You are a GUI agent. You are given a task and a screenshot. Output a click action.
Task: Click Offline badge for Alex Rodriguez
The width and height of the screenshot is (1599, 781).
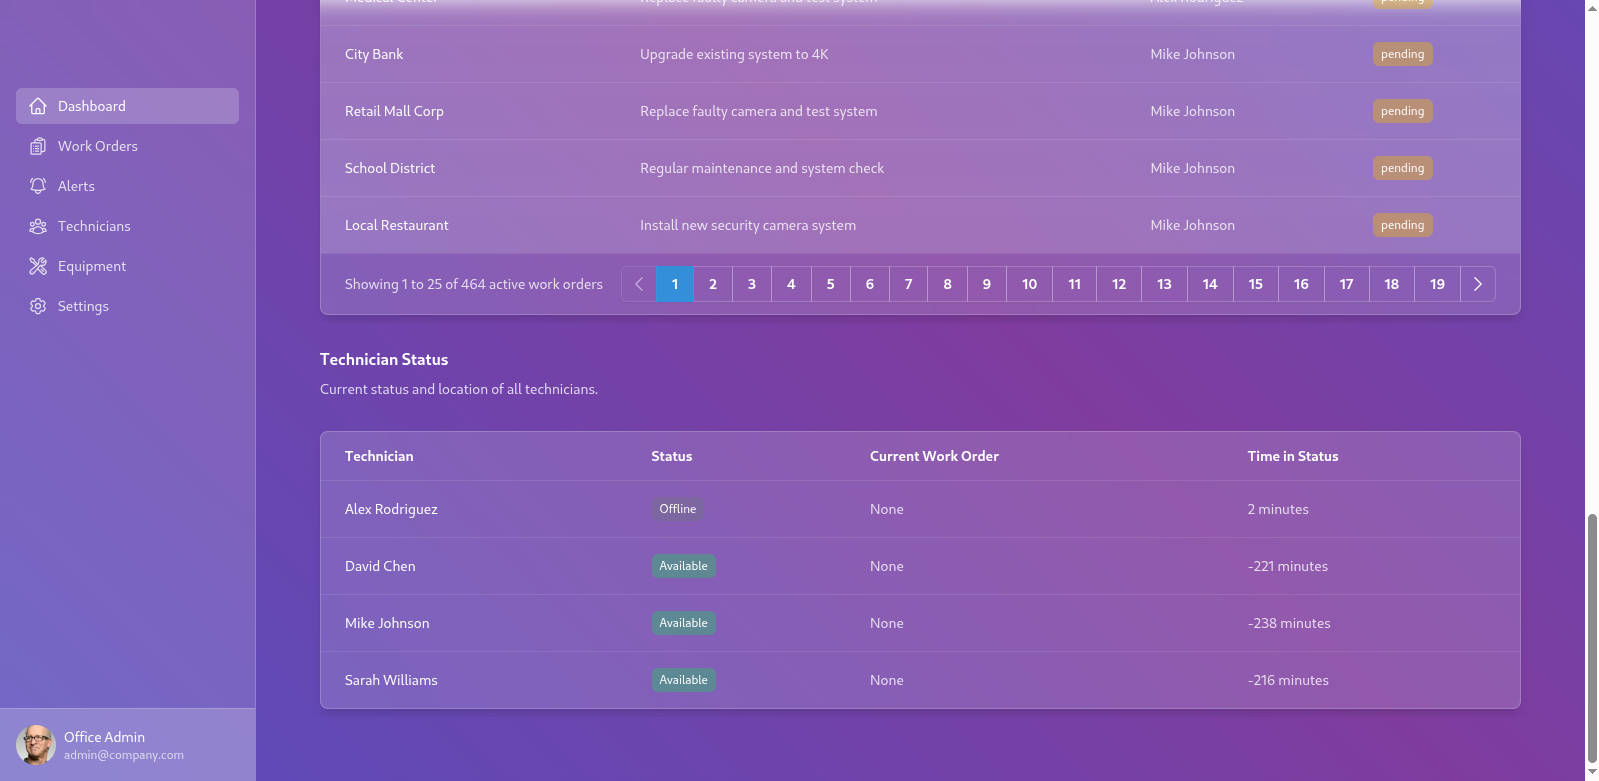pos(677,509)
